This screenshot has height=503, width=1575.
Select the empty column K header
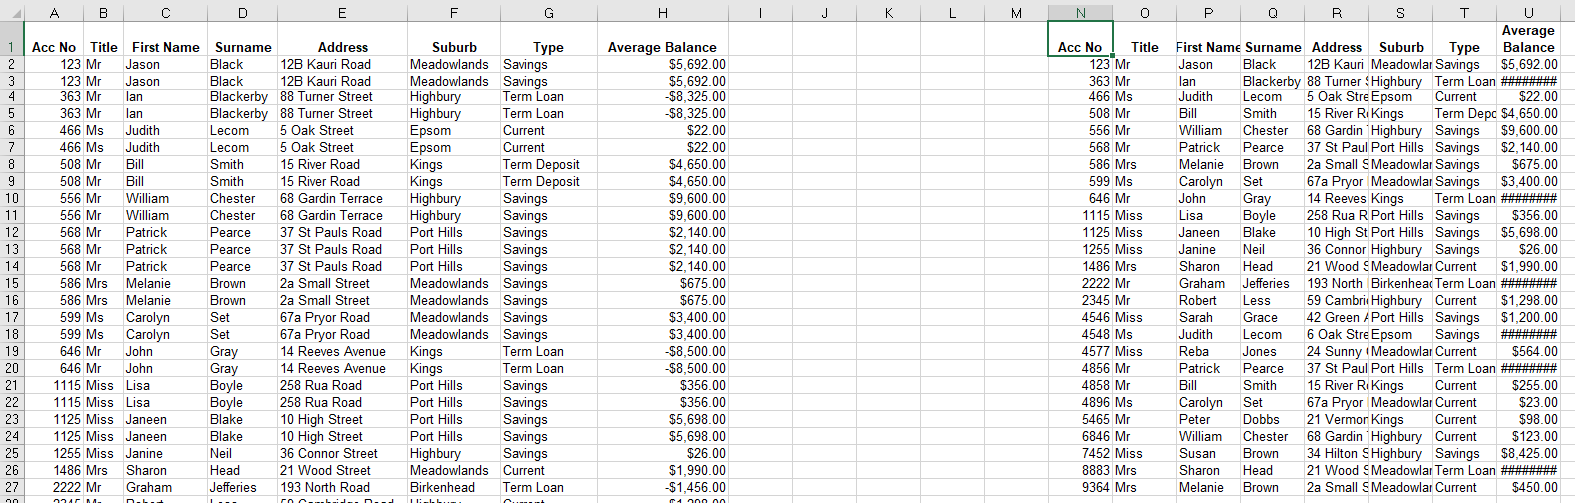[x=888, y=13]
